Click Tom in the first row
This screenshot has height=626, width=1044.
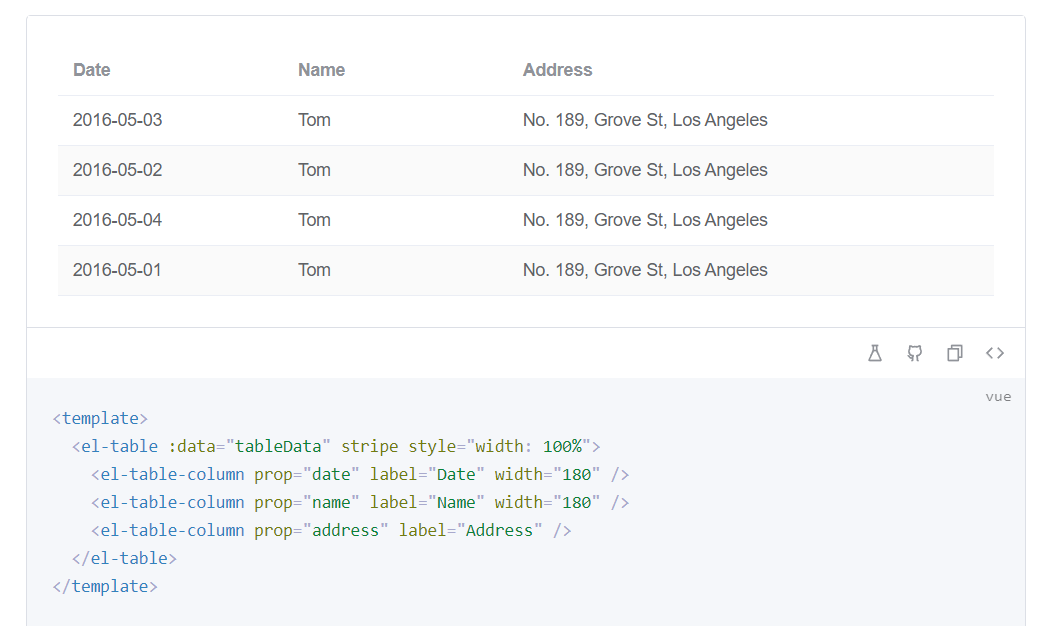(x=314, y=120)
